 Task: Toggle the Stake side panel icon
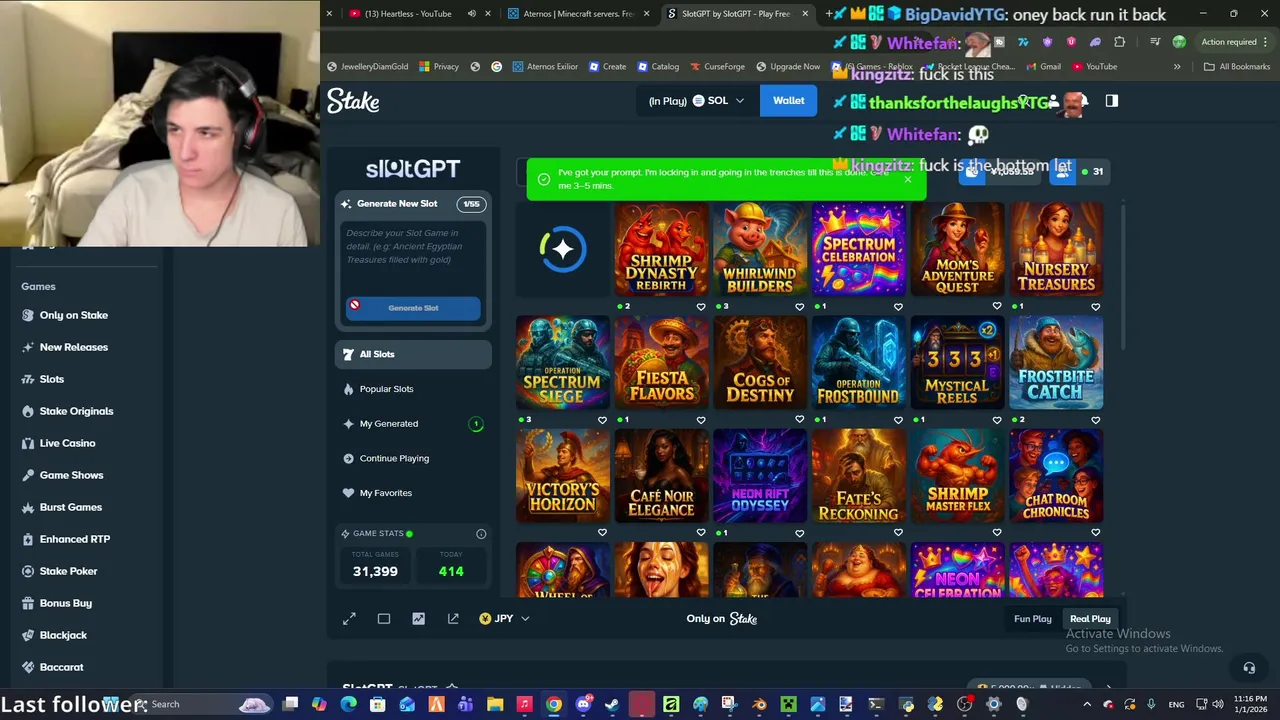coord(1111,101)
